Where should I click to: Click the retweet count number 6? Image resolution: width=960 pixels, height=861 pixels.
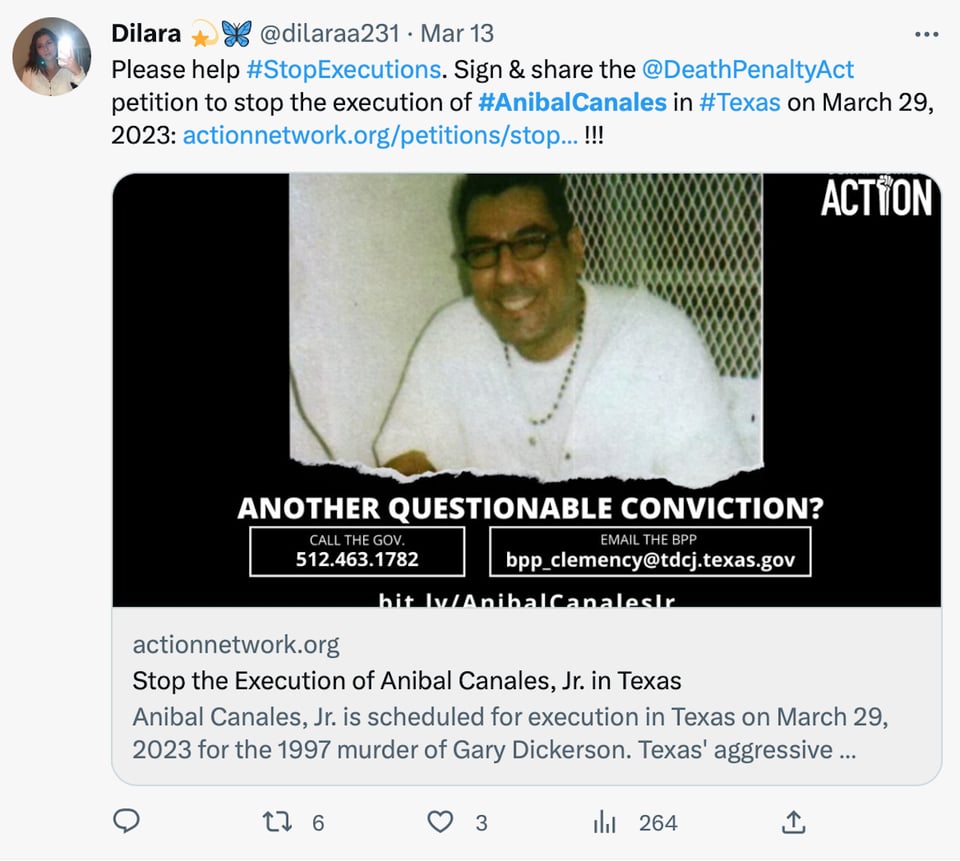pyautogui.click(x=318, y=823)
